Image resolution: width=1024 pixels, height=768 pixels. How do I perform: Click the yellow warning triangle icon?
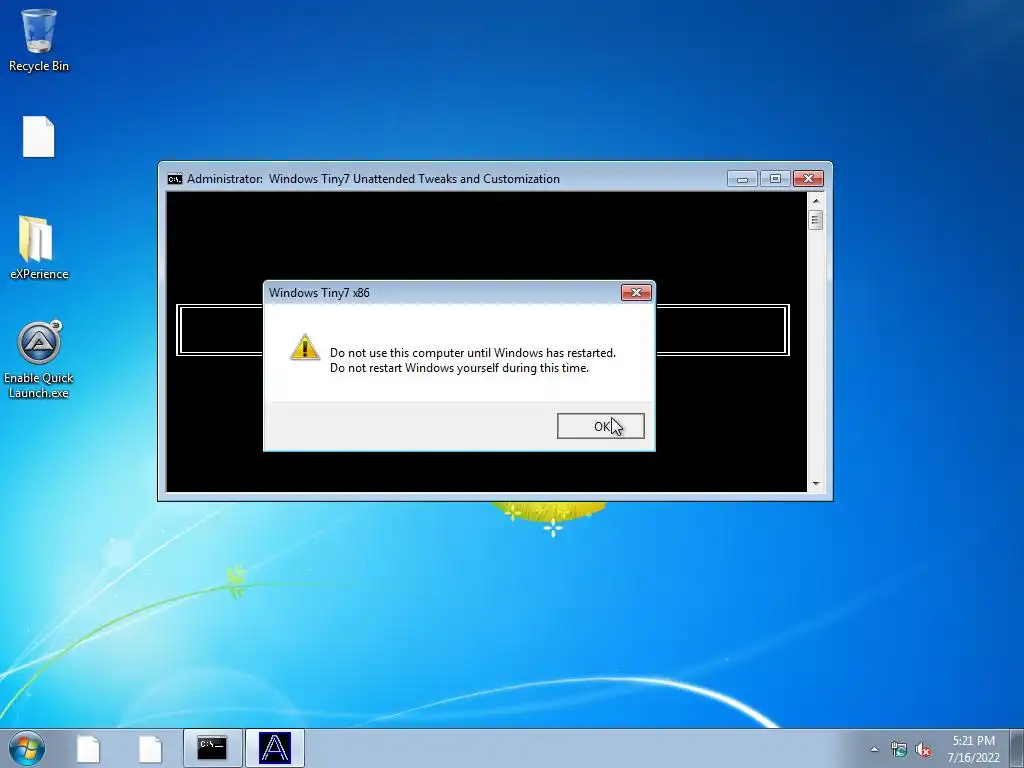[x=305, y=347]
